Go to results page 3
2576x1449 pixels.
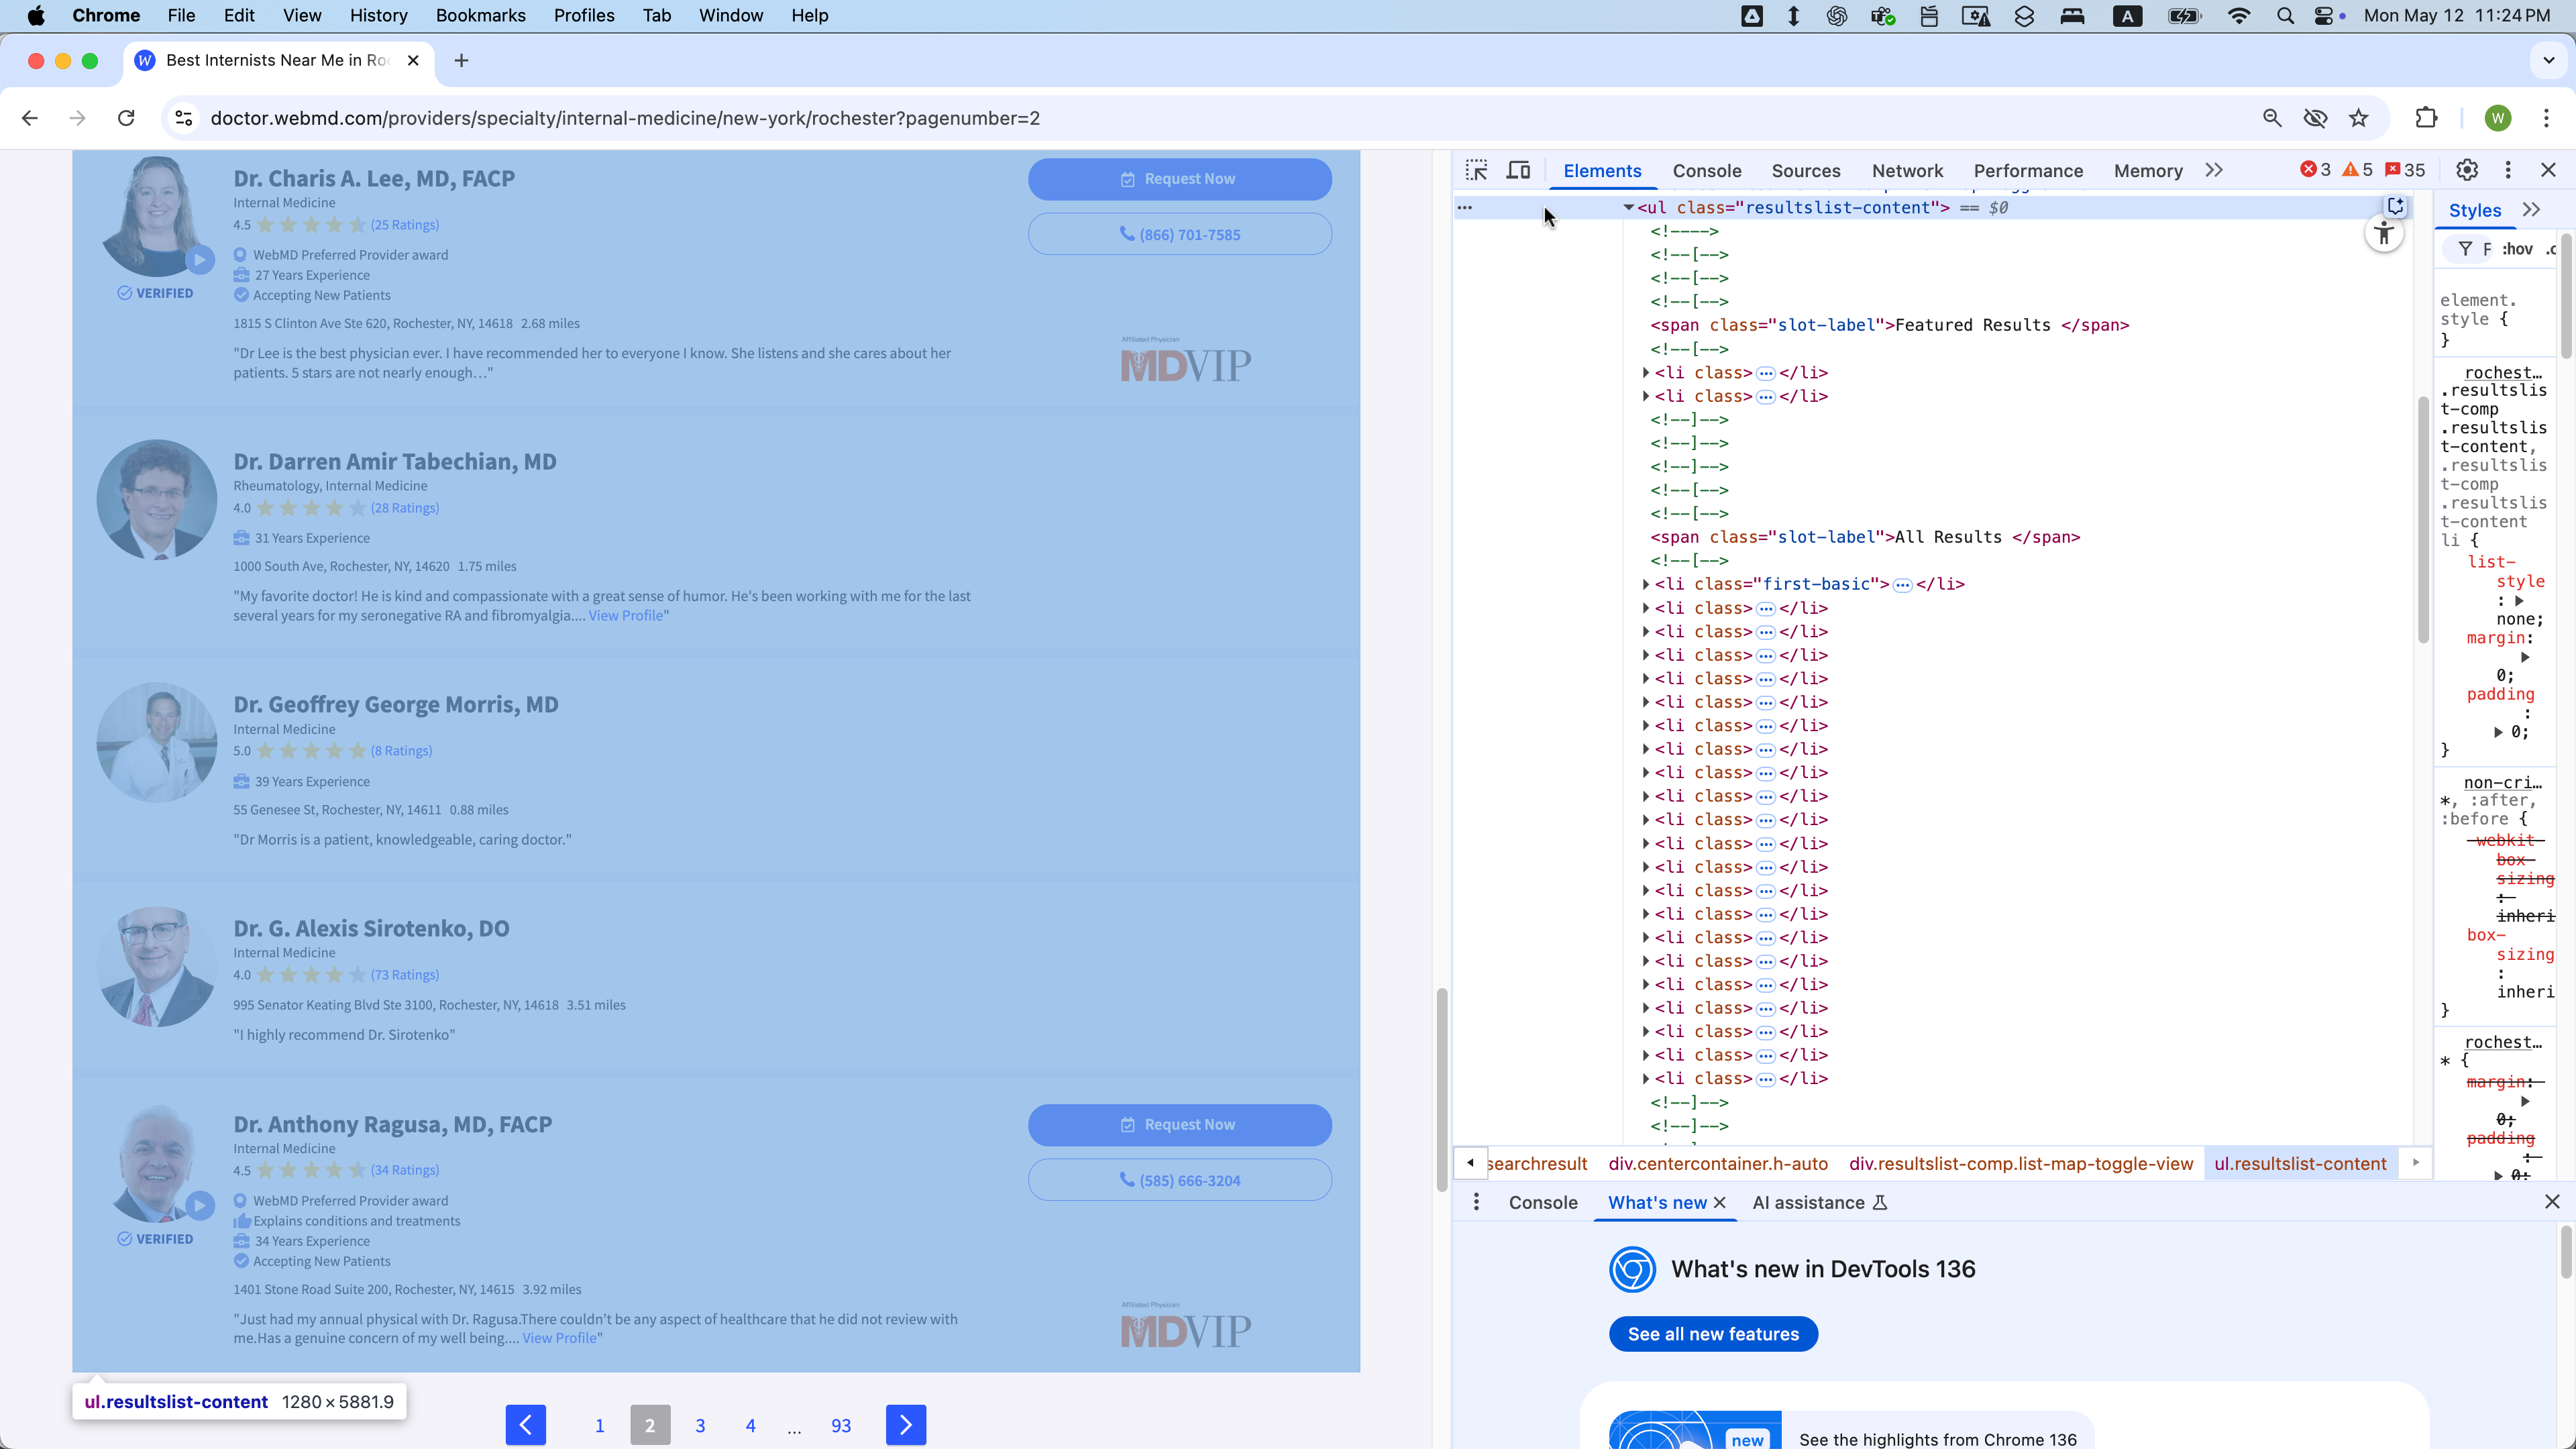(x=700, y=1426)
